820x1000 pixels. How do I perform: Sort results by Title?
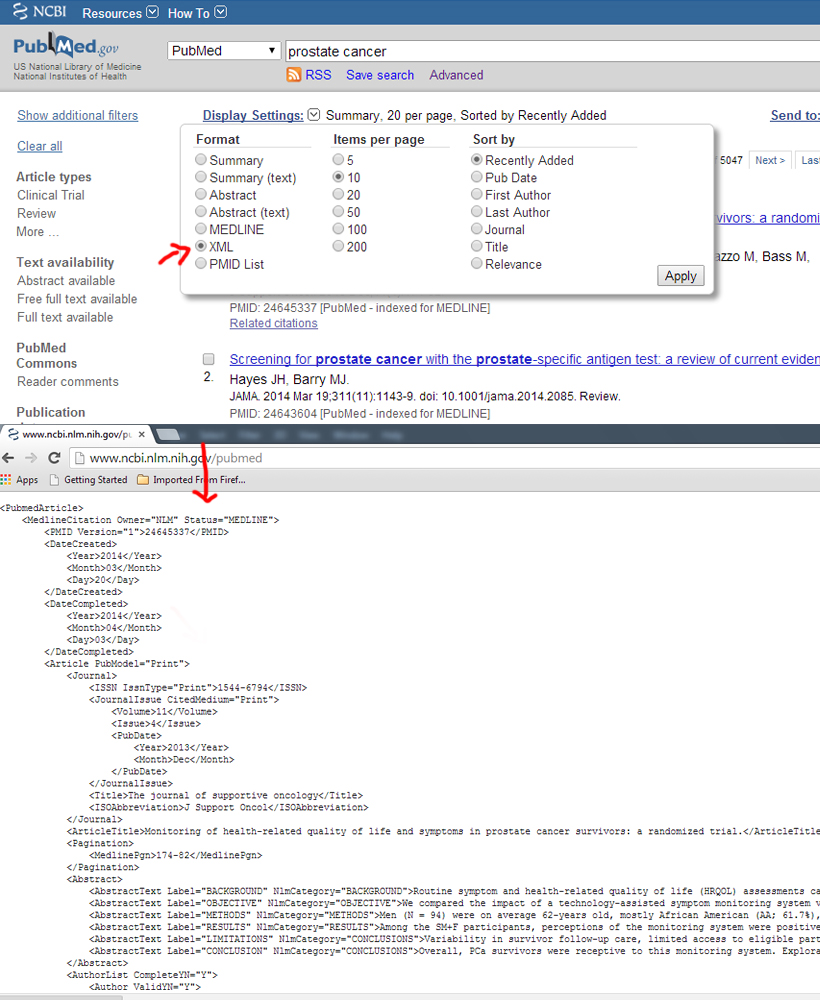pyautogui.click(x=476, y=246)
